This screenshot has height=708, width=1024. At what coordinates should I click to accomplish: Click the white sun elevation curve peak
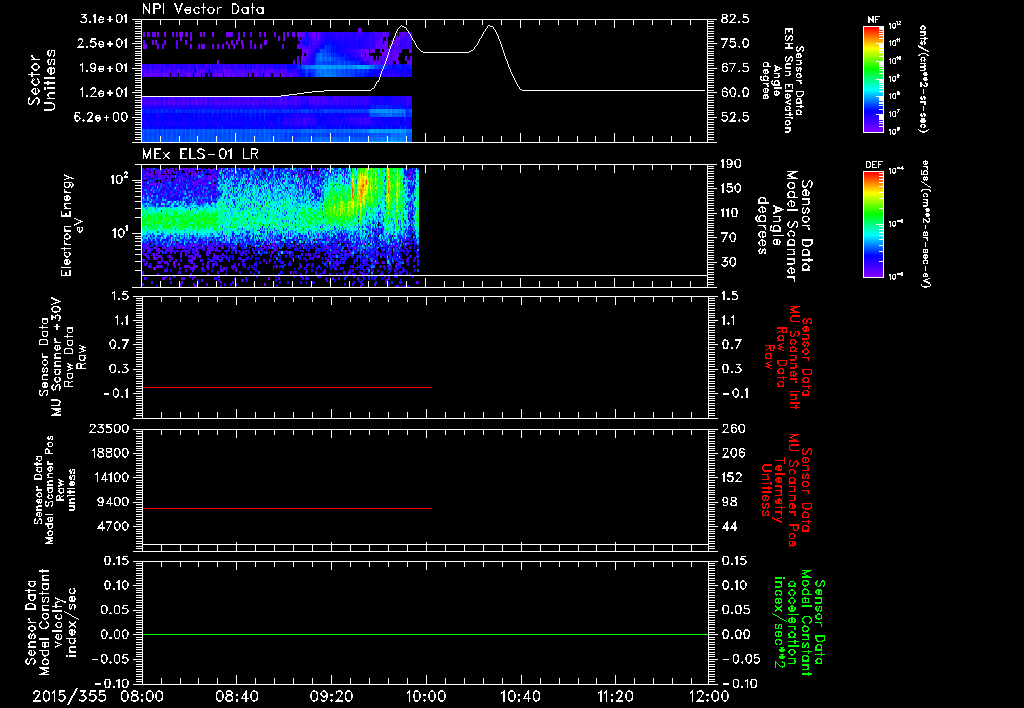tap(402, 27)
